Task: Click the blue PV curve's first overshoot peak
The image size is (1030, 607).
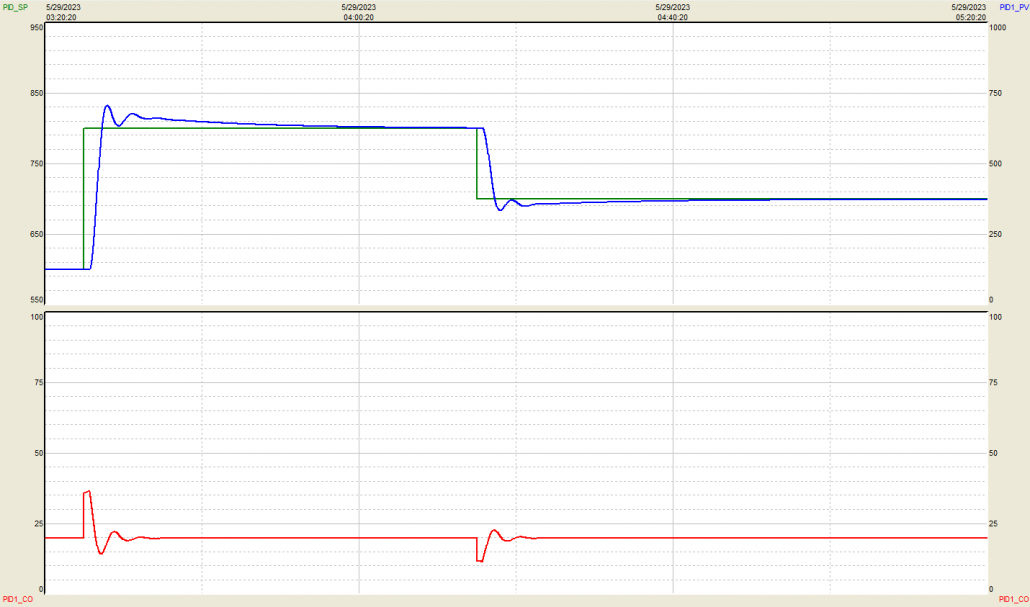Action: pos(107,106)
